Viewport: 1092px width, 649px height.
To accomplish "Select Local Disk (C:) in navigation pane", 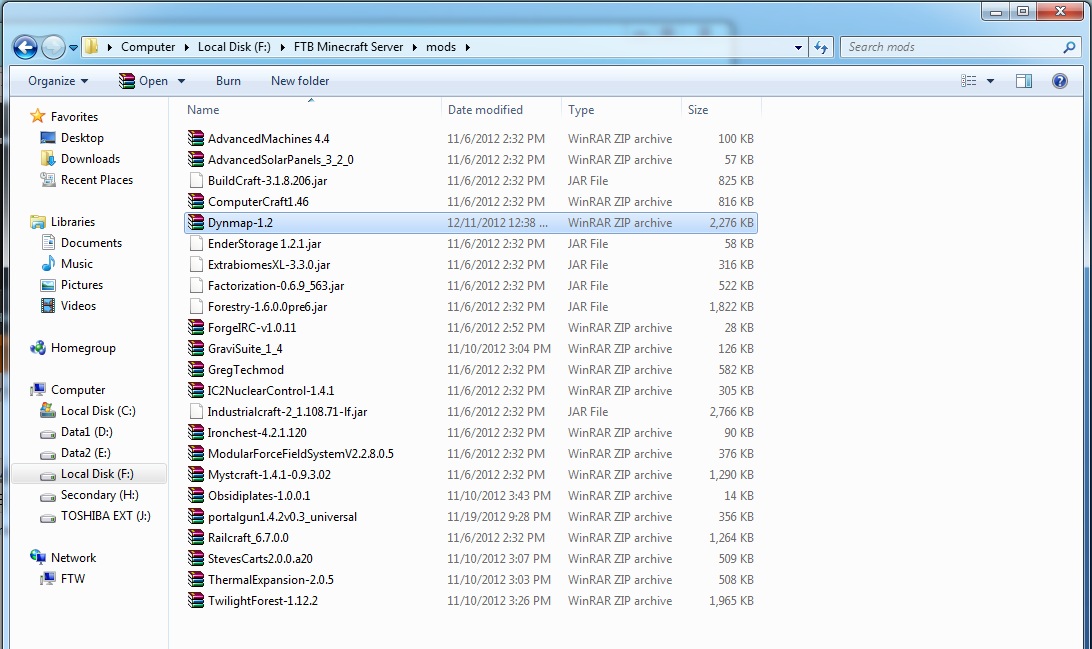I will (x=97, y=411).
